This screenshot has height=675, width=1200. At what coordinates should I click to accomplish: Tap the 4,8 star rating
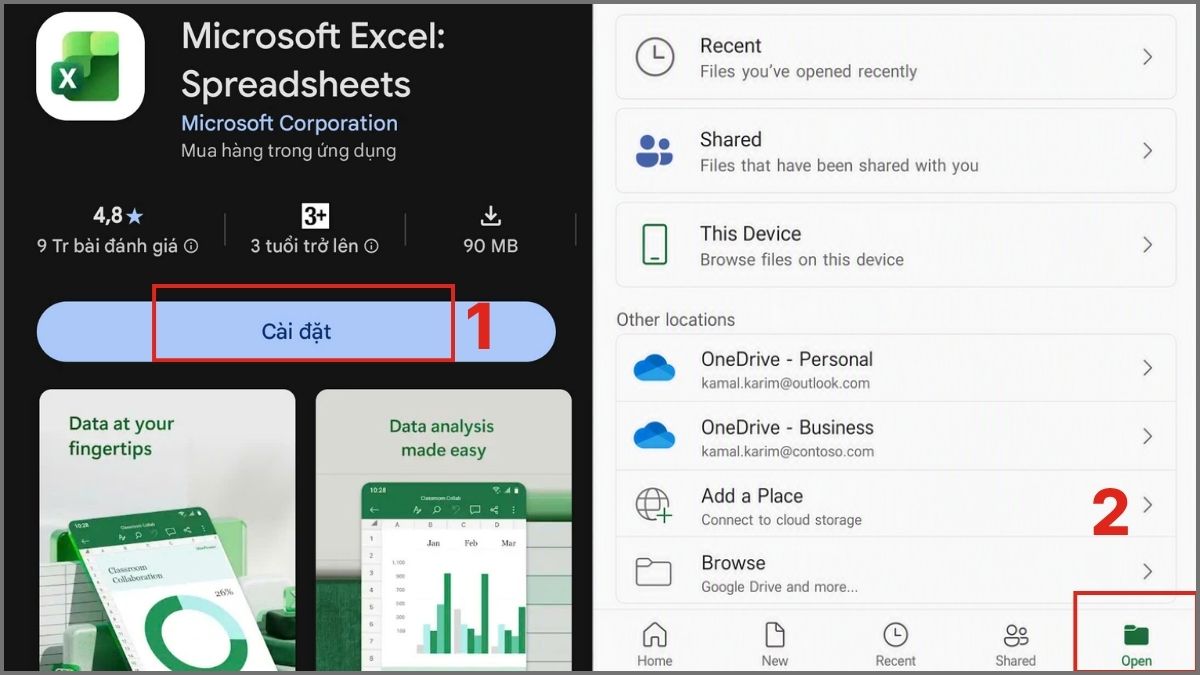118,215
